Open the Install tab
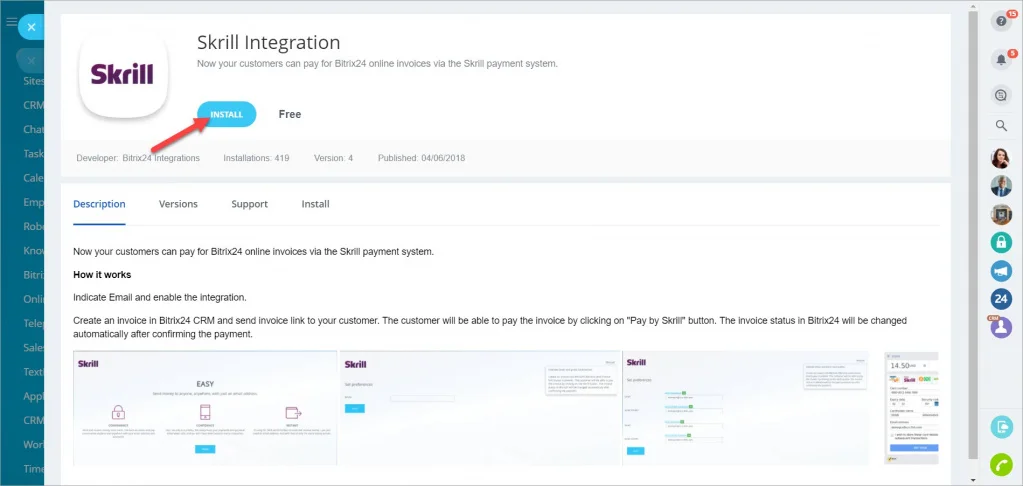 point(315,204)
